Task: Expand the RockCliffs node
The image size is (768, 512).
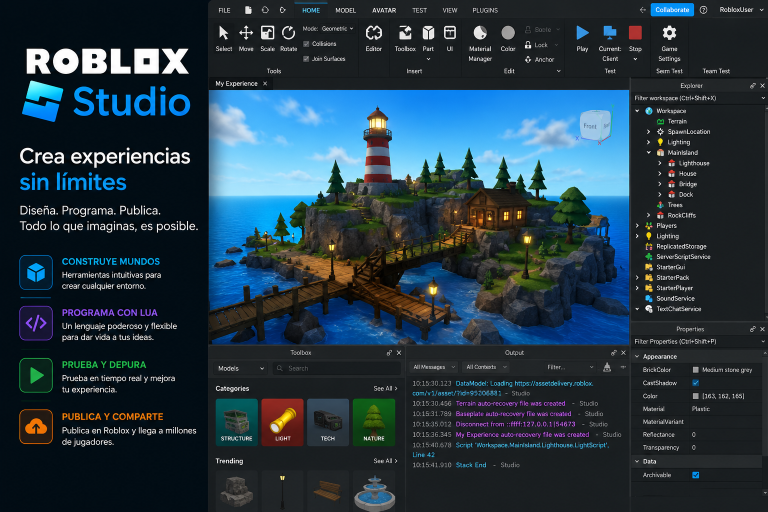Action: [648, 215]
